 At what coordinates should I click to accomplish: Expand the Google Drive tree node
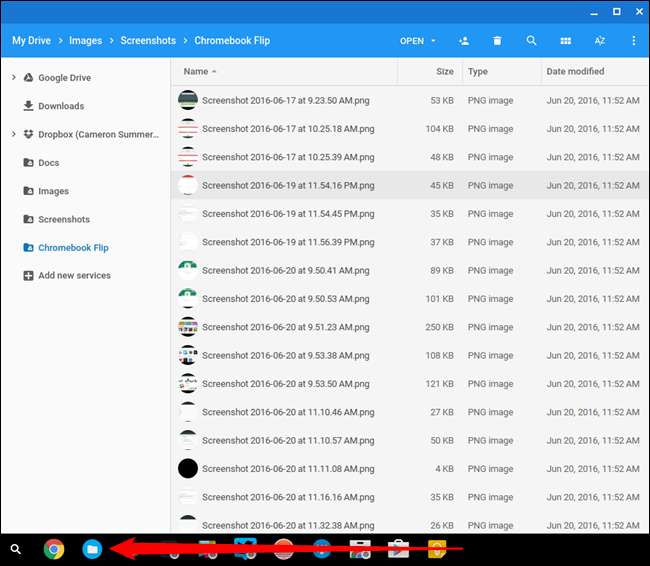point(13,78)
